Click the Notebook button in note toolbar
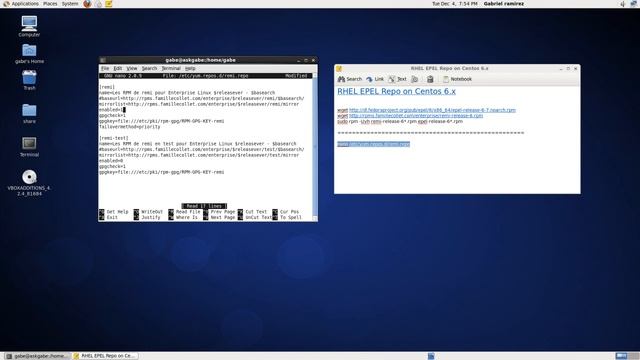Viewport: 640px width, 360px height. click(x=457, y=79)
